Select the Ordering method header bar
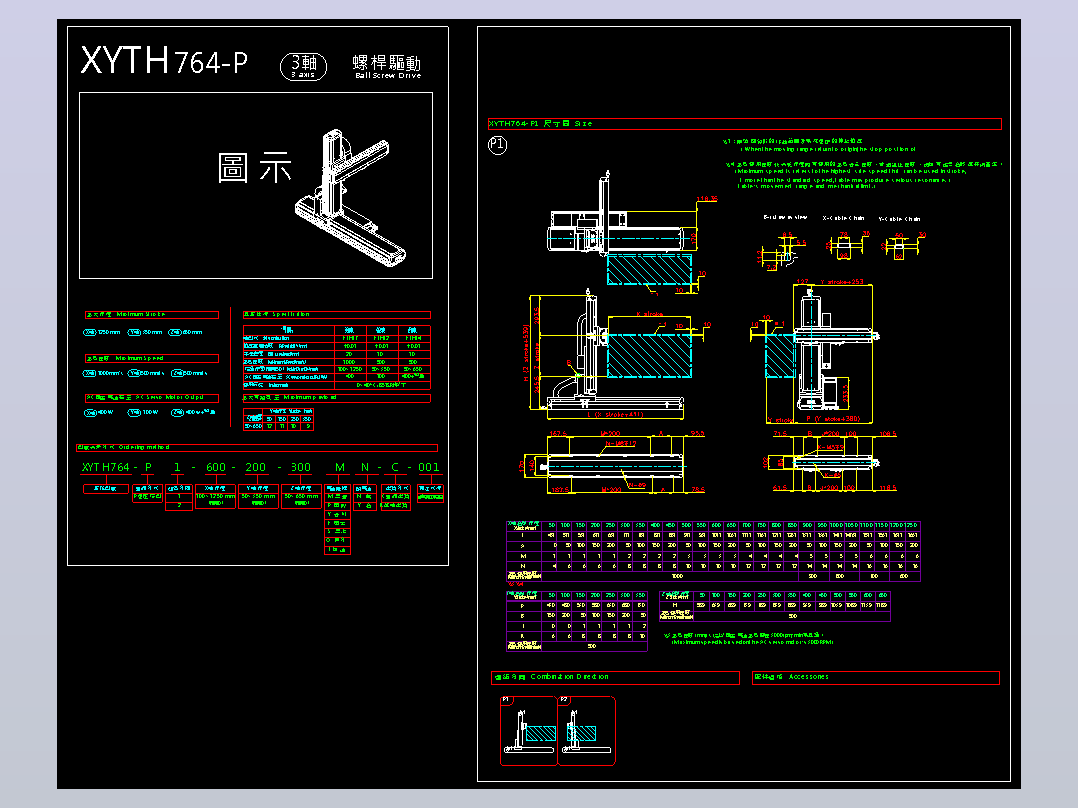Image resolution: width=1078 pixels, height=808 pixels. click(257, 448)
